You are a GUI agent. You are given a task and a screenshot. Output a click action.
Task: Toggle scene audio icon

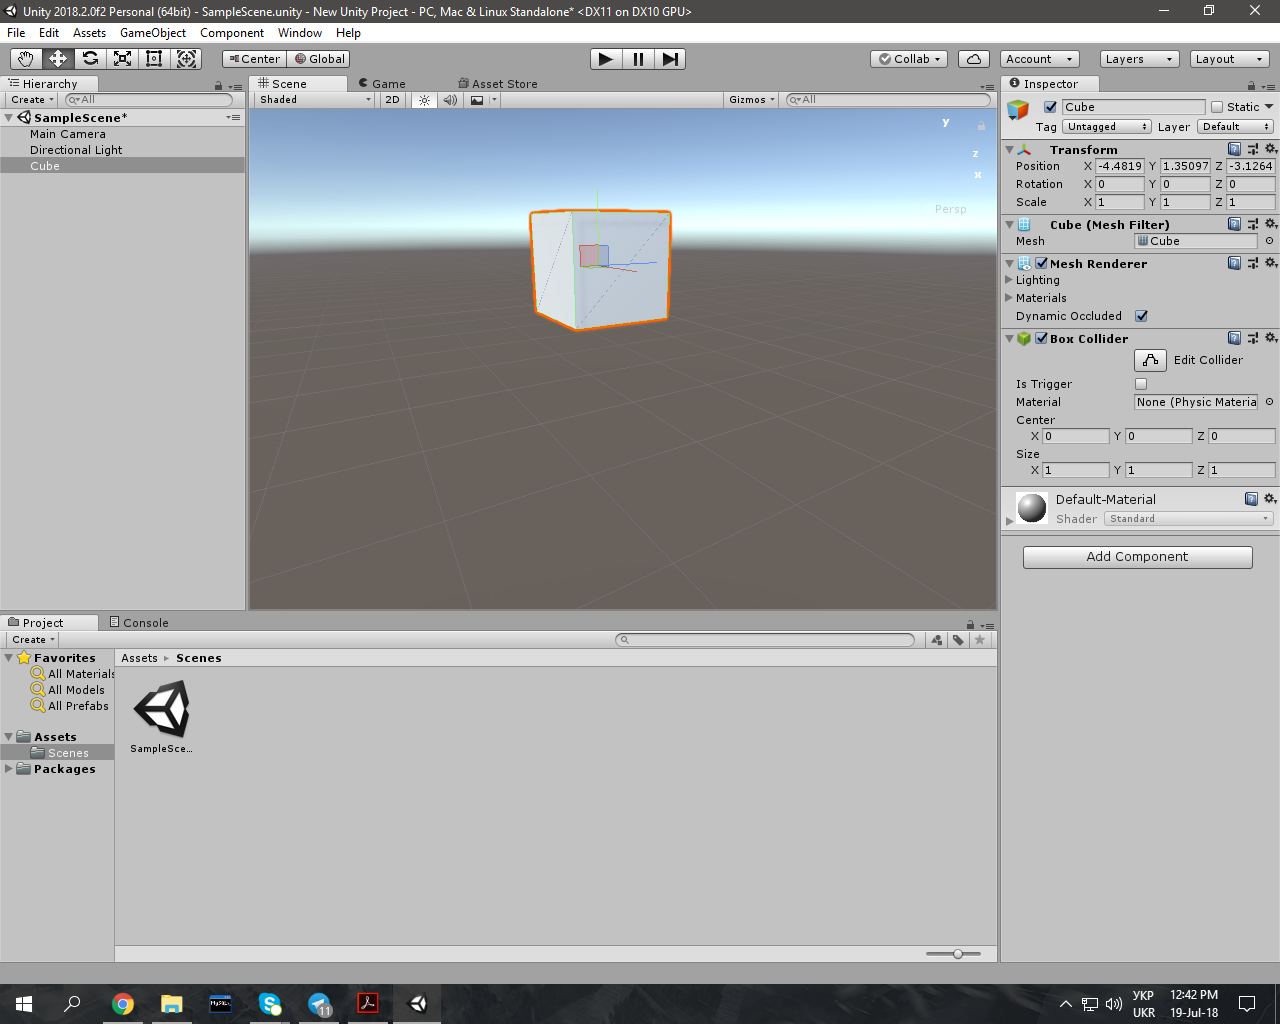450,100
